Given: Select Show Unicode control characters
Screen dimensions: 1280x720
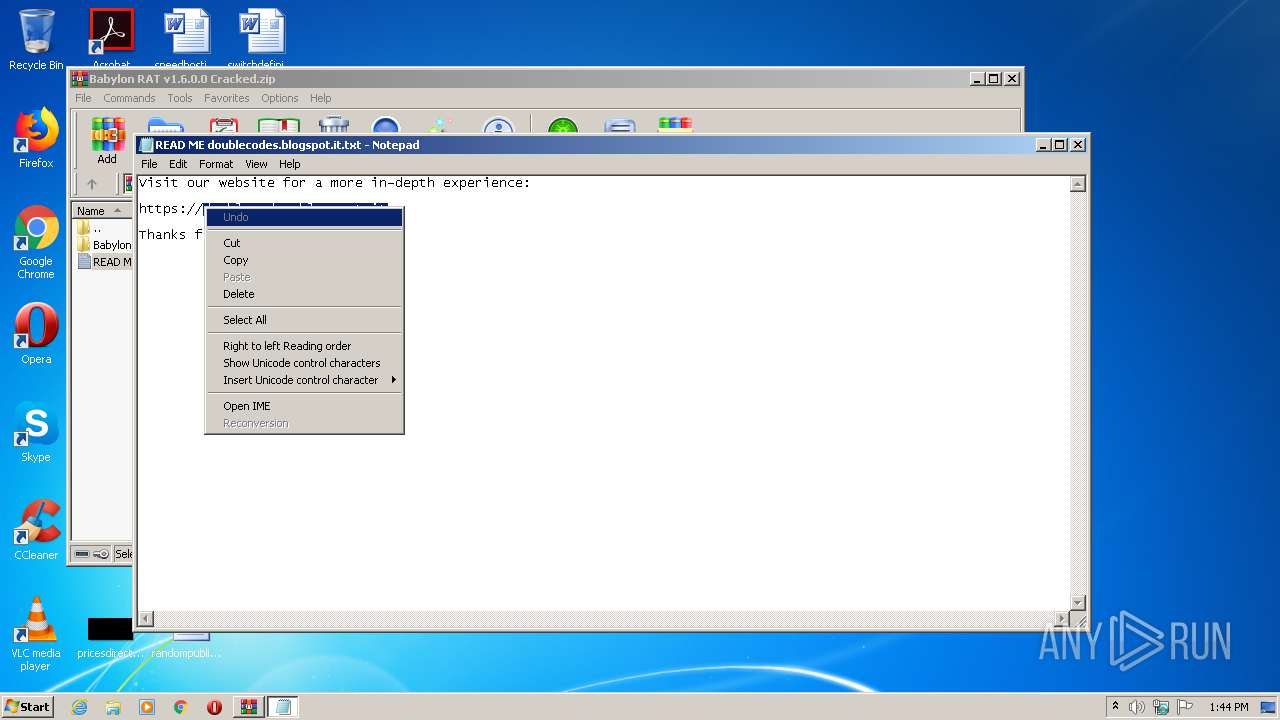Looking at the screenshot, I should [304, 363].
